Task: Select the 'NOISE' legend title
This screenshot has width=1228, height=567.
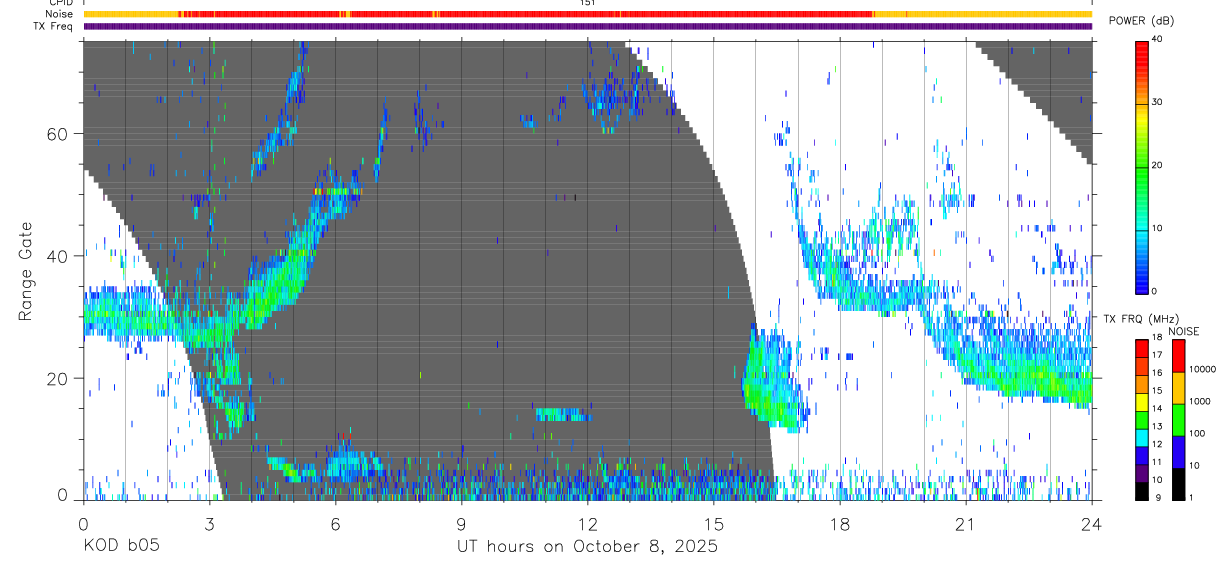Action: (1183, 331)
